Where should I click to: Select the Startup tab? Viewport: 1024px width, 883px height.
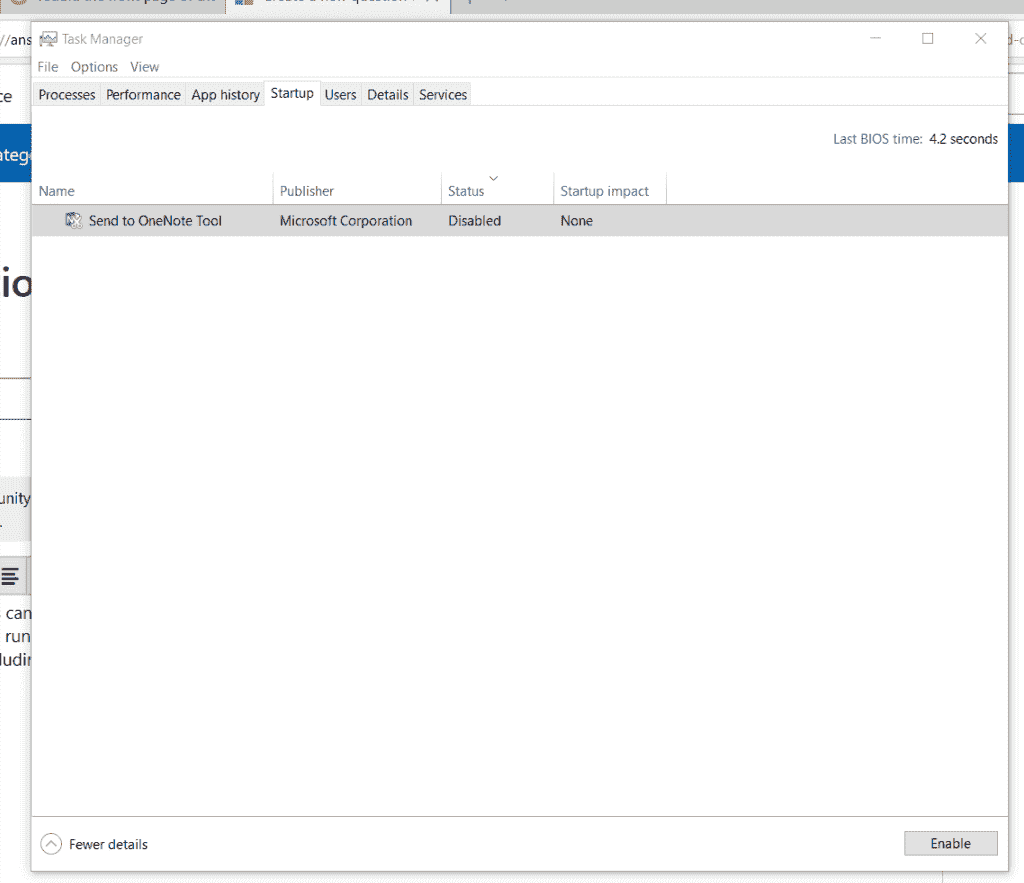[x=292, y=93]
